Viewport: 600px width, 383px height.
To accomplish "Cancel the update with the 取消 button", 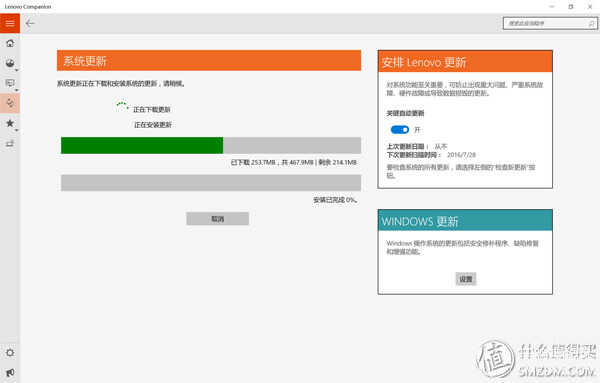I will coord(217,219).
